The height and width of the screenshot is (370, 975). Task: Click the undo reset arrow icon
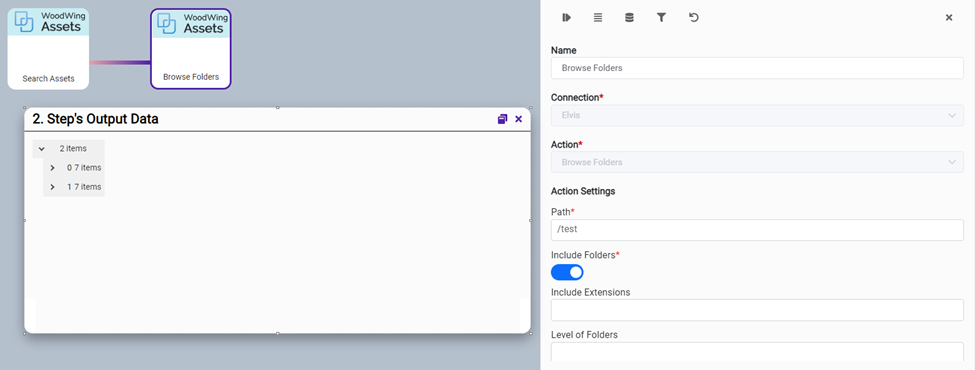coord(693,17)
